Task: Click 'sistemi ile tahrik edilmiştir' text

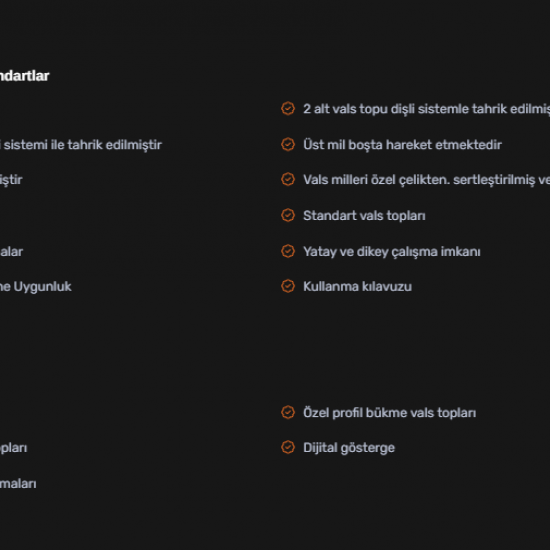Action: tap(81, 145)
